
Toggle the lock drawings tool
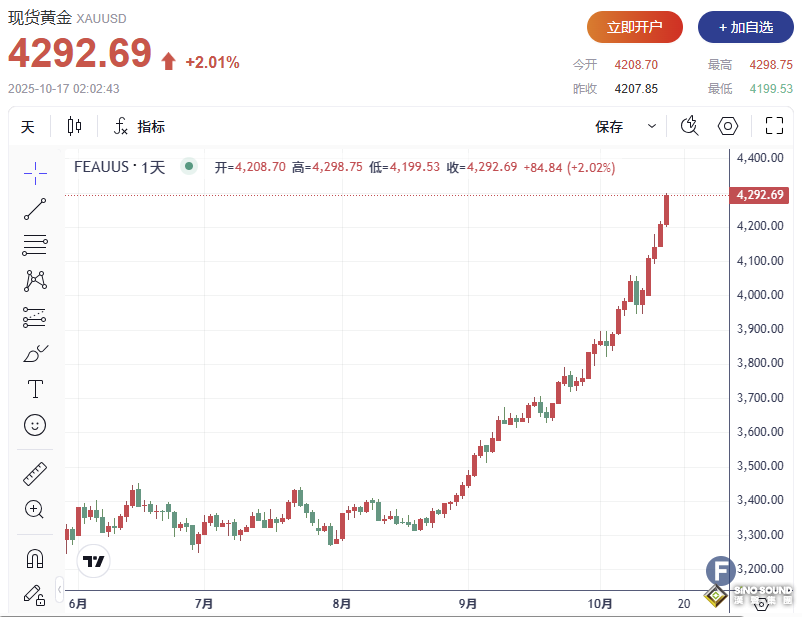click(34, 595)
